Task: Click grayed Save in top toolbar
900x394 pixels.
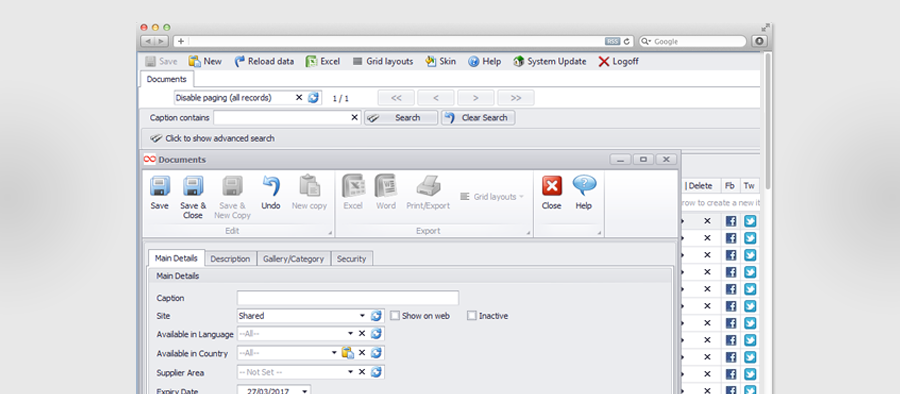Action: click(x=161, y=61)
